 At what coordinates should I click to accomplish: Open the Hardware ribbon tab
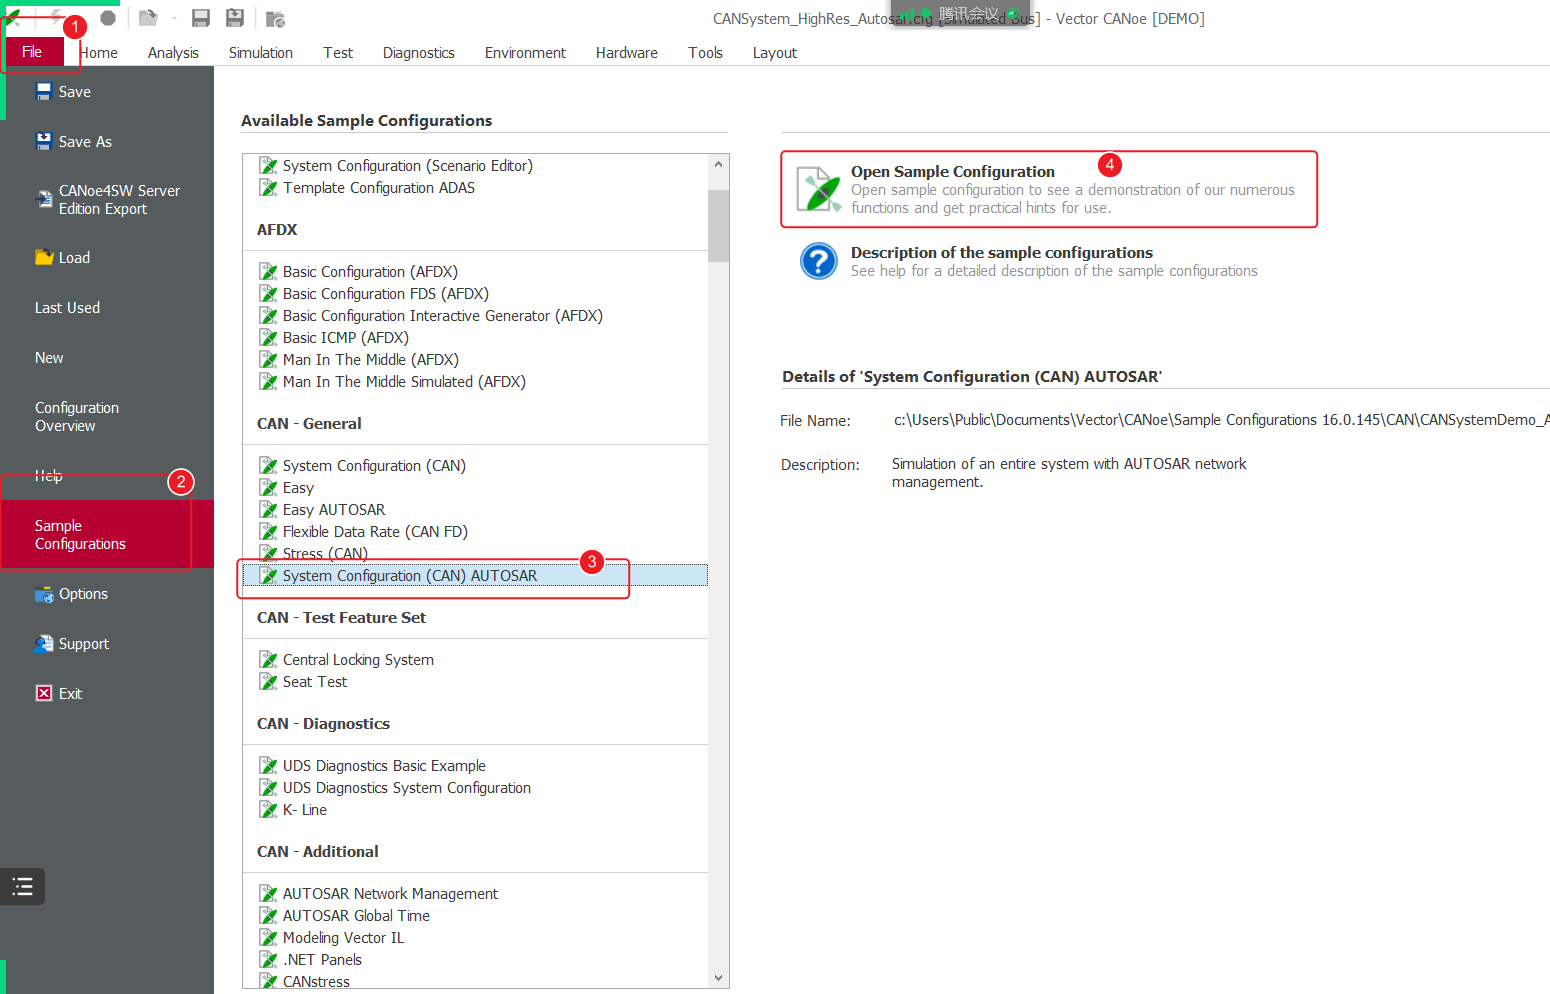pos(627,53)
